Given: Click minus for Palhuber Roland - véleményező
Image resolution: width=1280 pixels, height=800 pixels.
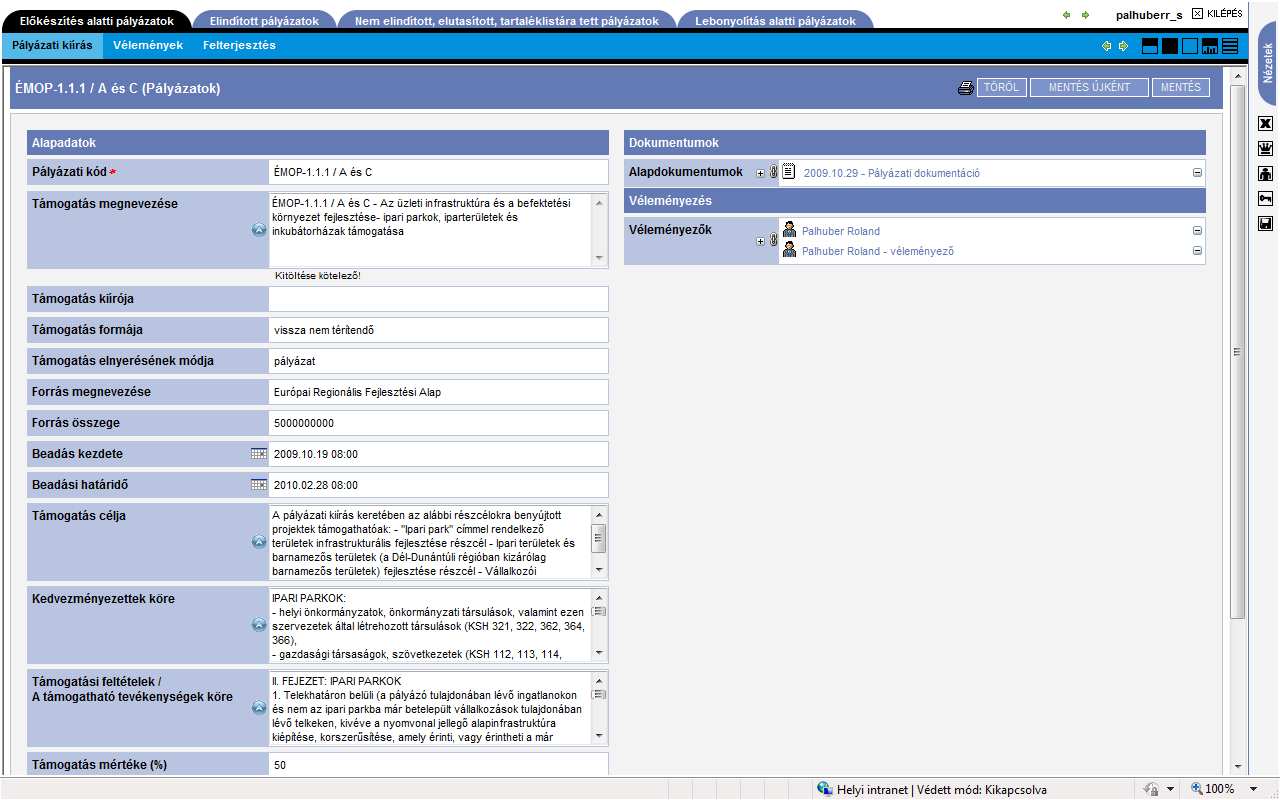Looking at the screenshot, I should click(1197, 250).
